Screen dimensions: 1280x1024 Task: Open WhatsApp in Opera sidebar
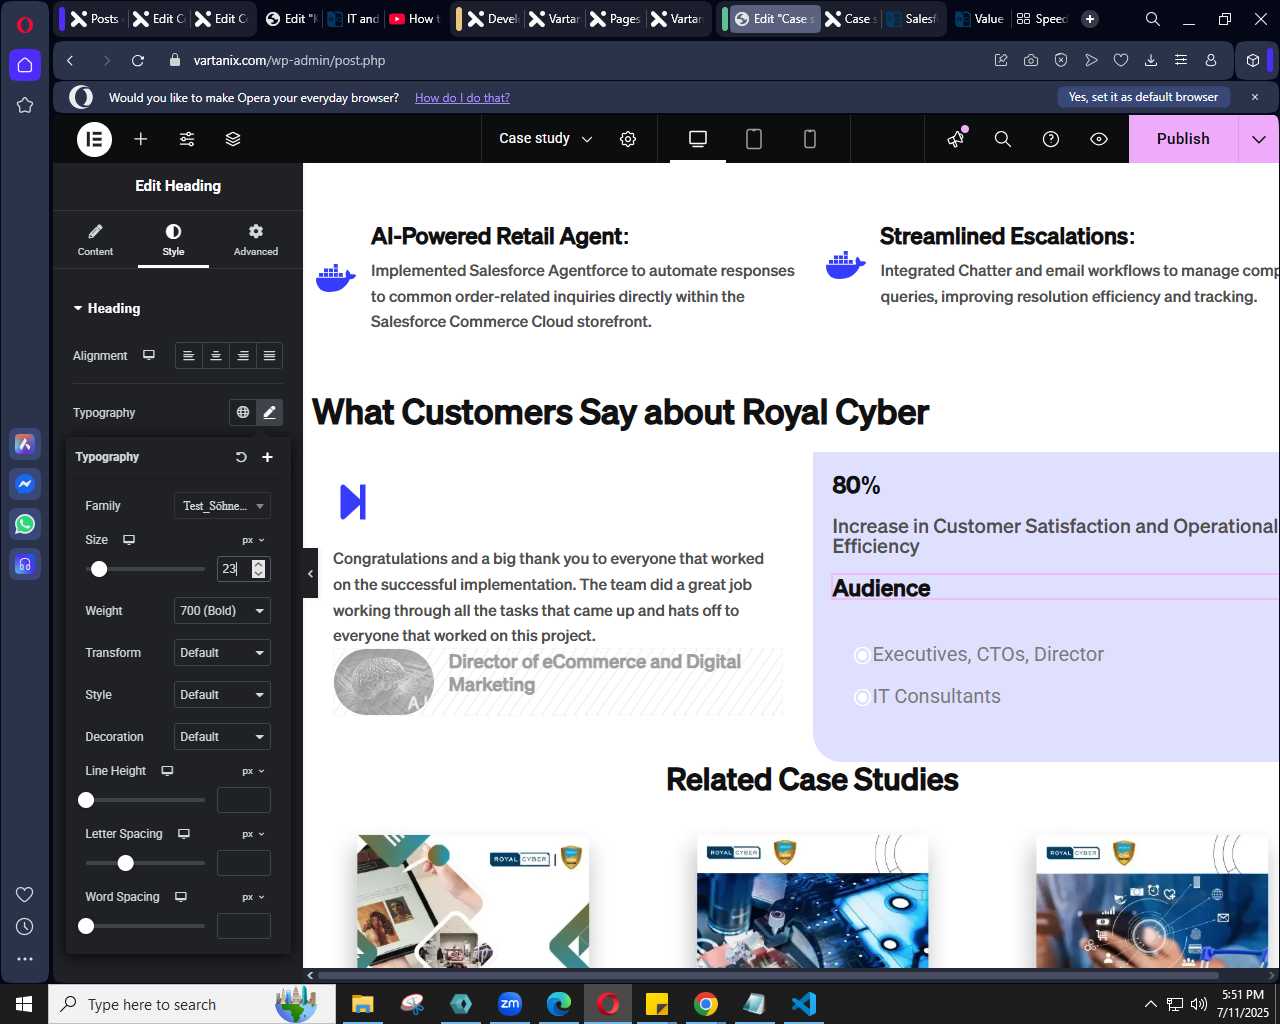[25, 524]
